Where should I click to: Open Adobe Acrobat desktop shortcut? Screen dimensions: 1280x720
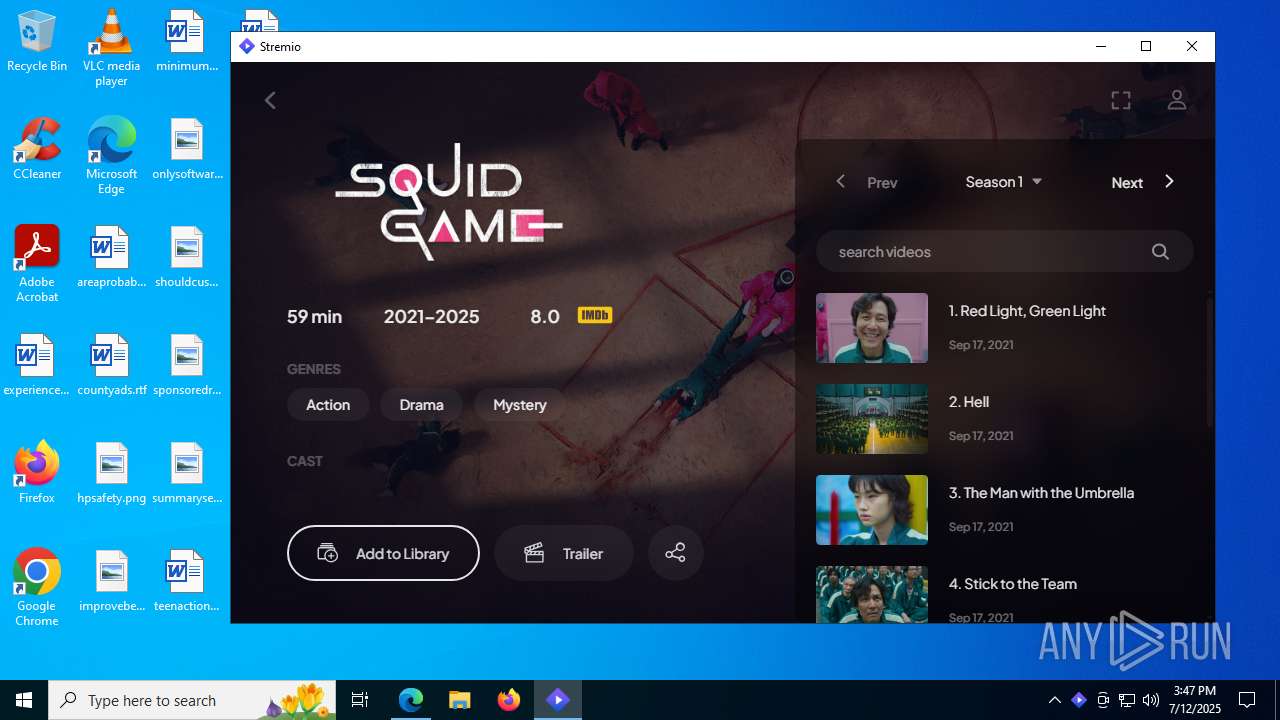coord(37,264)
